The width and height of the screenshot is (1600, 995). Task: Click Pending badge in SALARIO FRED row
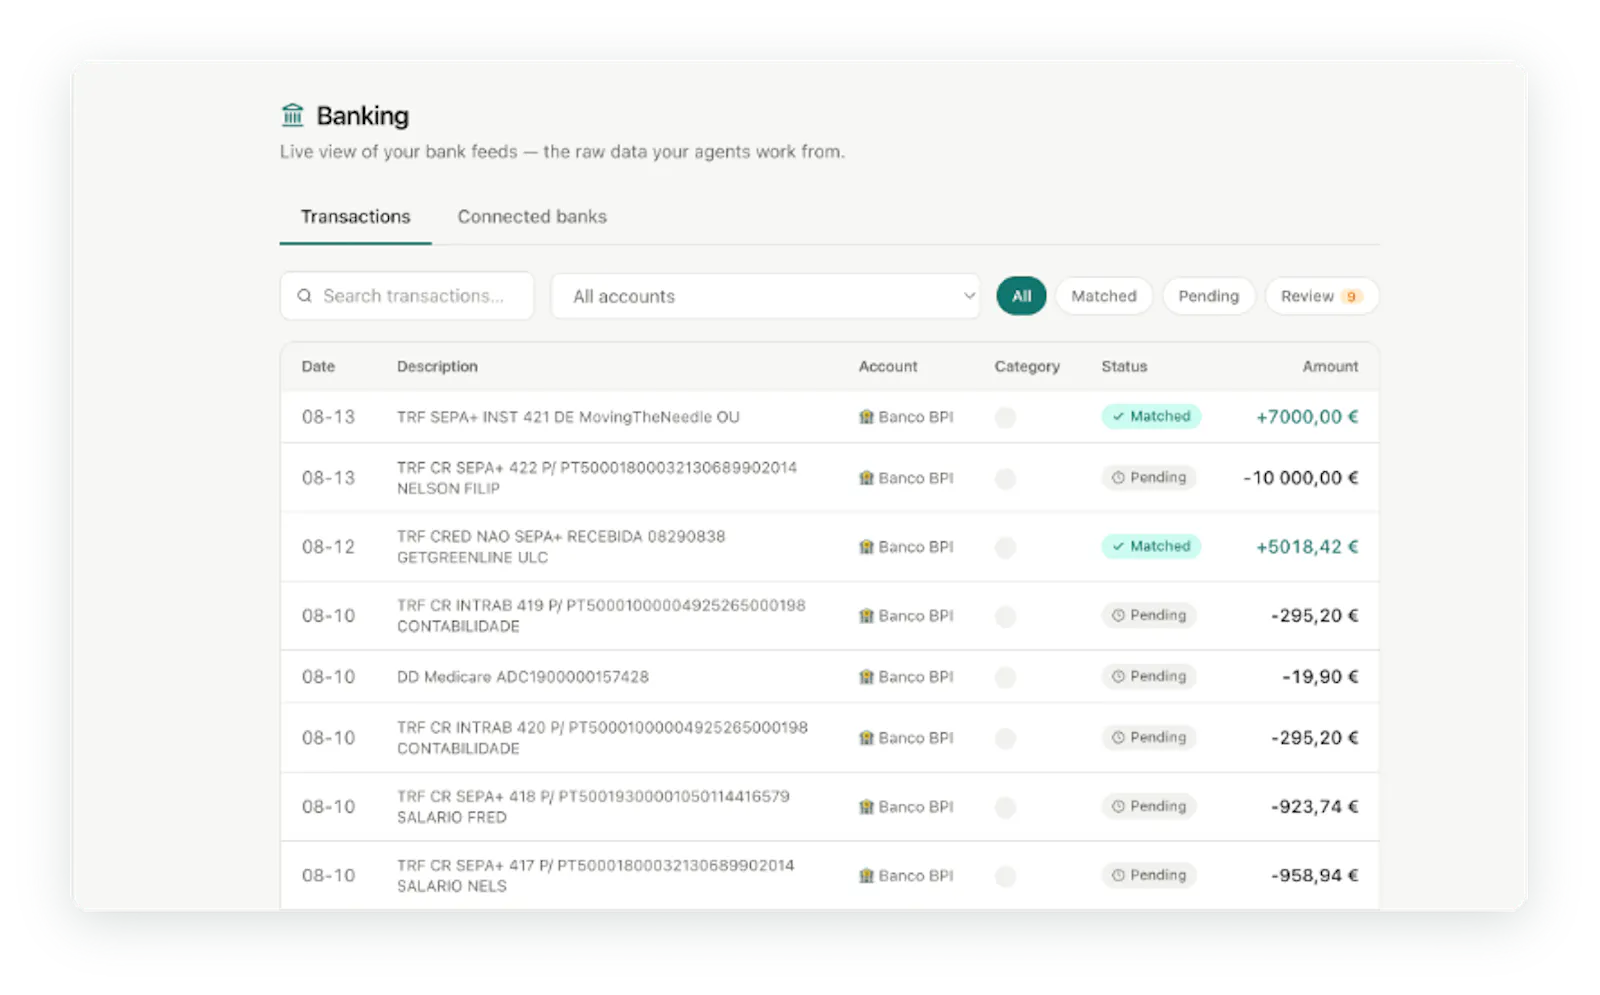[1149, 806]
